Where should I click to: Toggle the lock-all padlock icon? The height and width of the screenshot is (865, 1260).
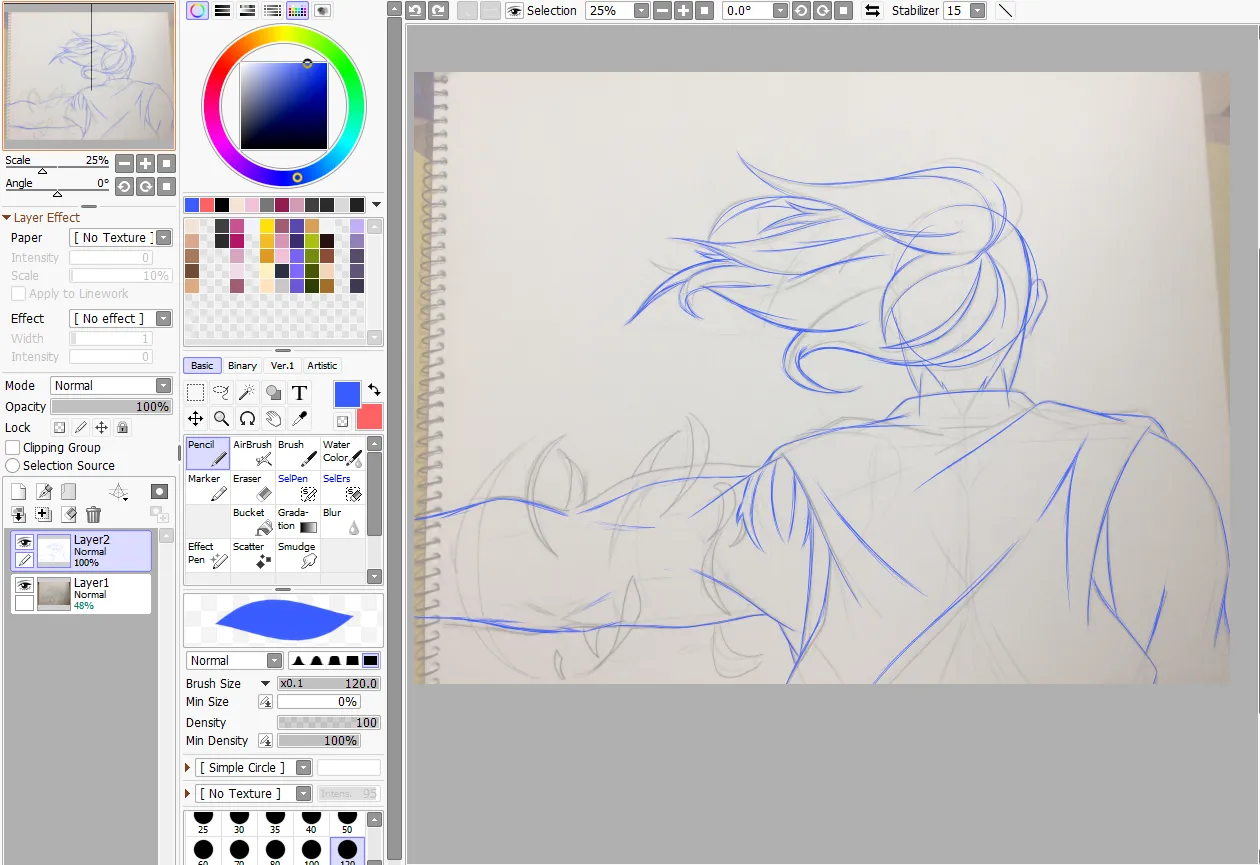click(122, 427)
